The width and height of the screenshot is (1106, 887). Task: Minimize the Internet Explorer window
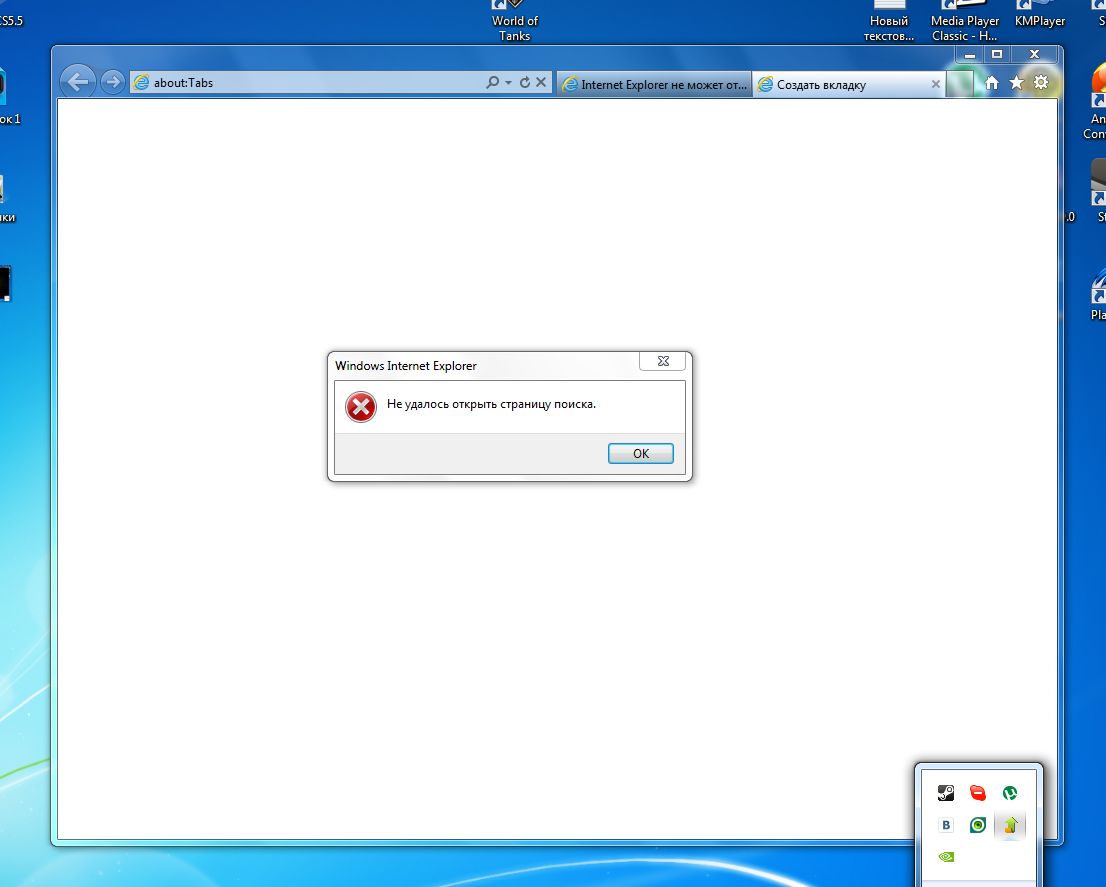(970, 54)
